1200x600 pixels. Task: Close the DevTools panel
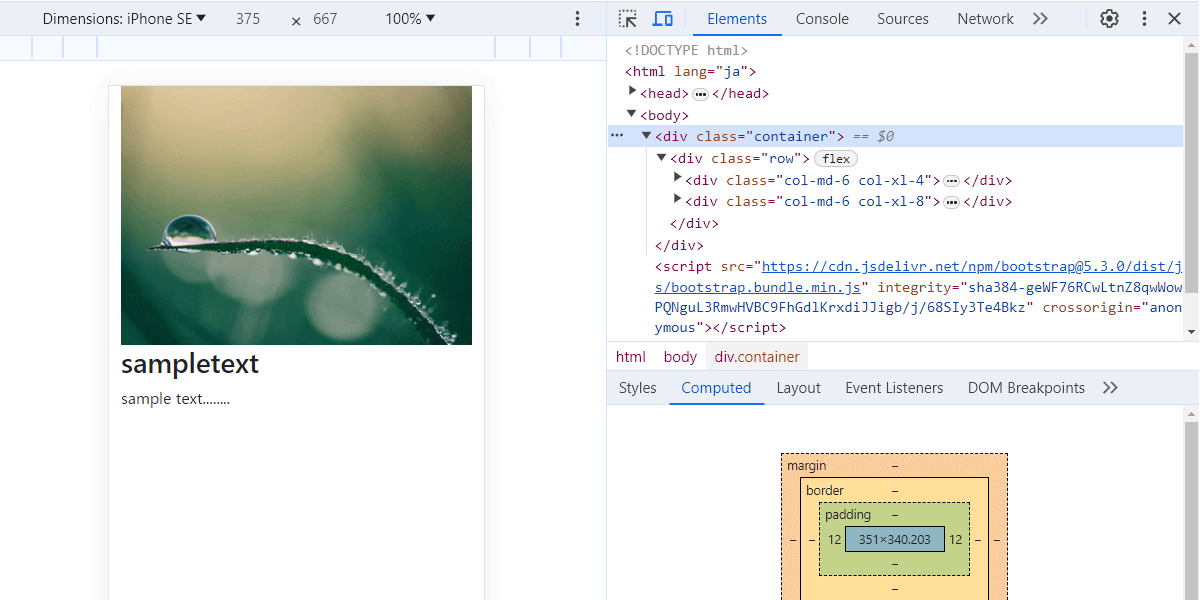[1174, 19]
